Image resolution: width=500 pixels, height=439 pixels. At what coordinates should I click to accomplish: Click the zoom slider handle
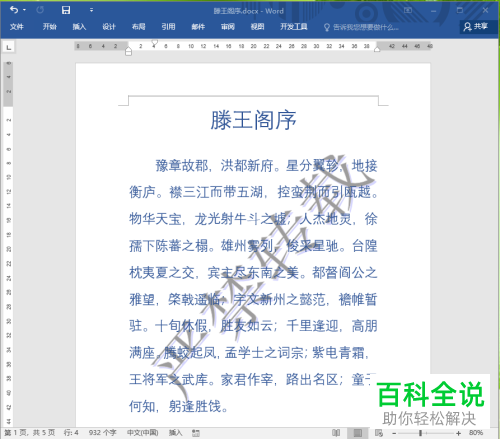pyautogui.click(x=420, y=433)
